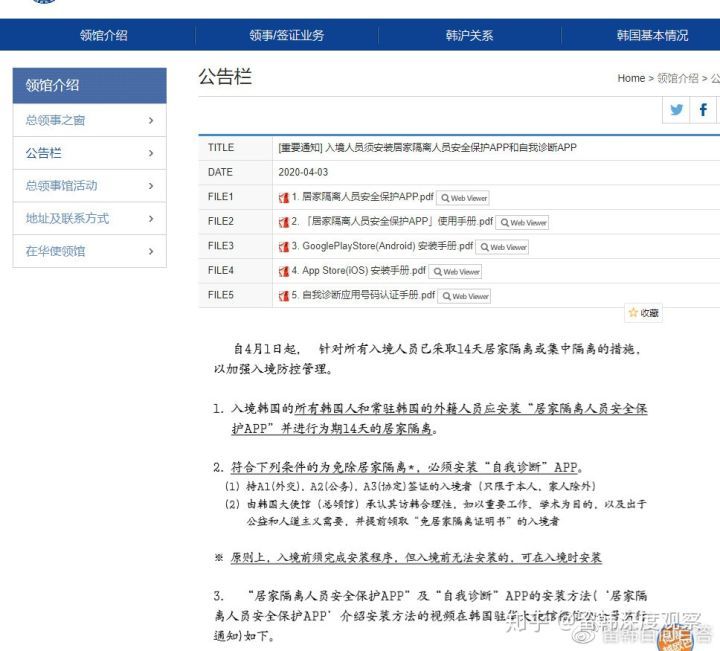This screenshot has height=651, width=720.
Task: Click PDF icon for FILE5 attachment
Action: coord(284,296)
